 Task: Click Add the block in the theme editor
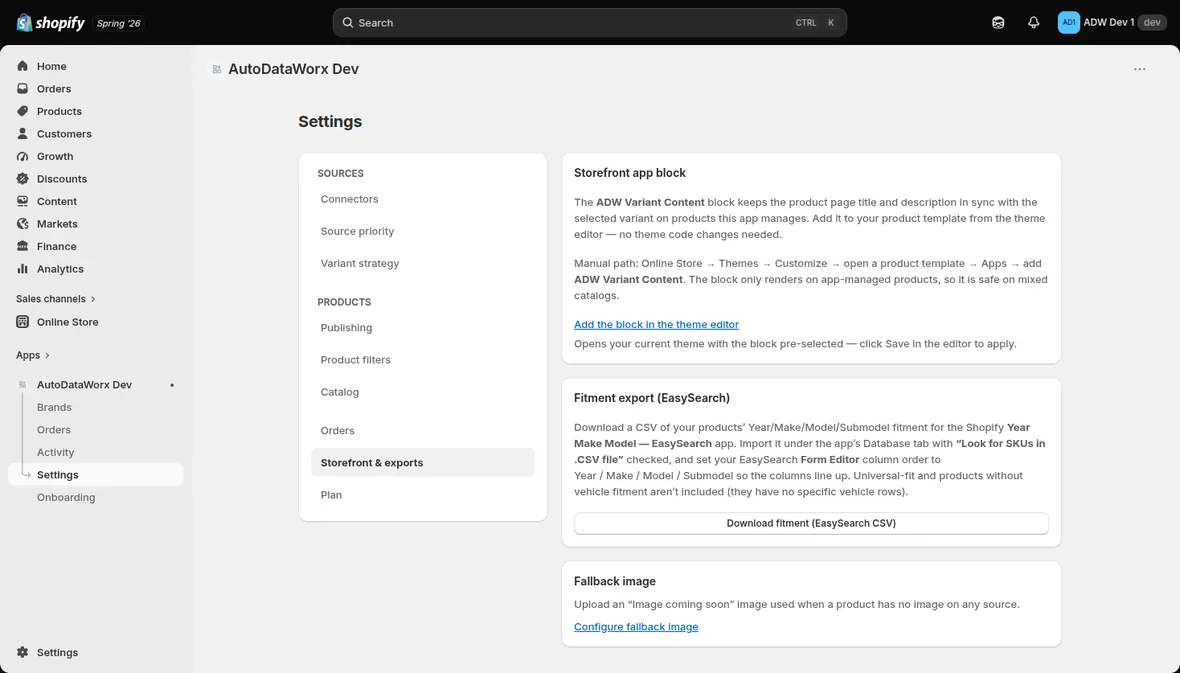coord(656,324)
